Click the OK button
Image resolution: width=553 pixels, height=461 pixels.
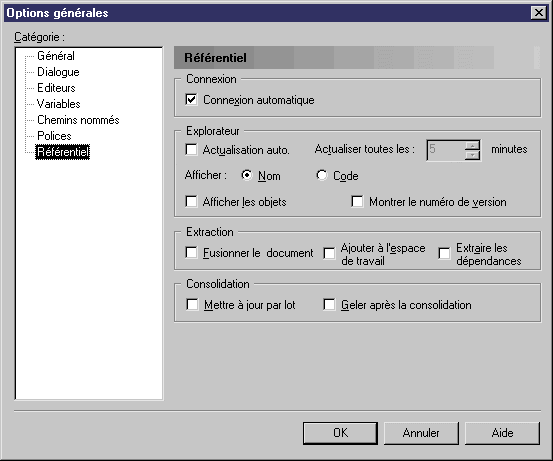click(340, 433)
